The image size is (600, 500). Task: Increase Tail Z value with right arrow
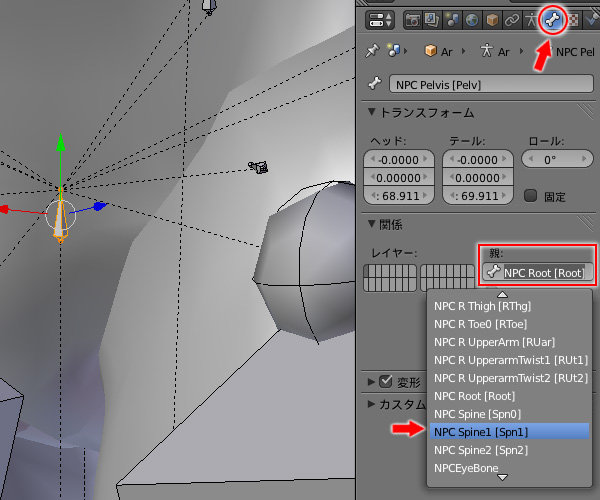(504, 195)
